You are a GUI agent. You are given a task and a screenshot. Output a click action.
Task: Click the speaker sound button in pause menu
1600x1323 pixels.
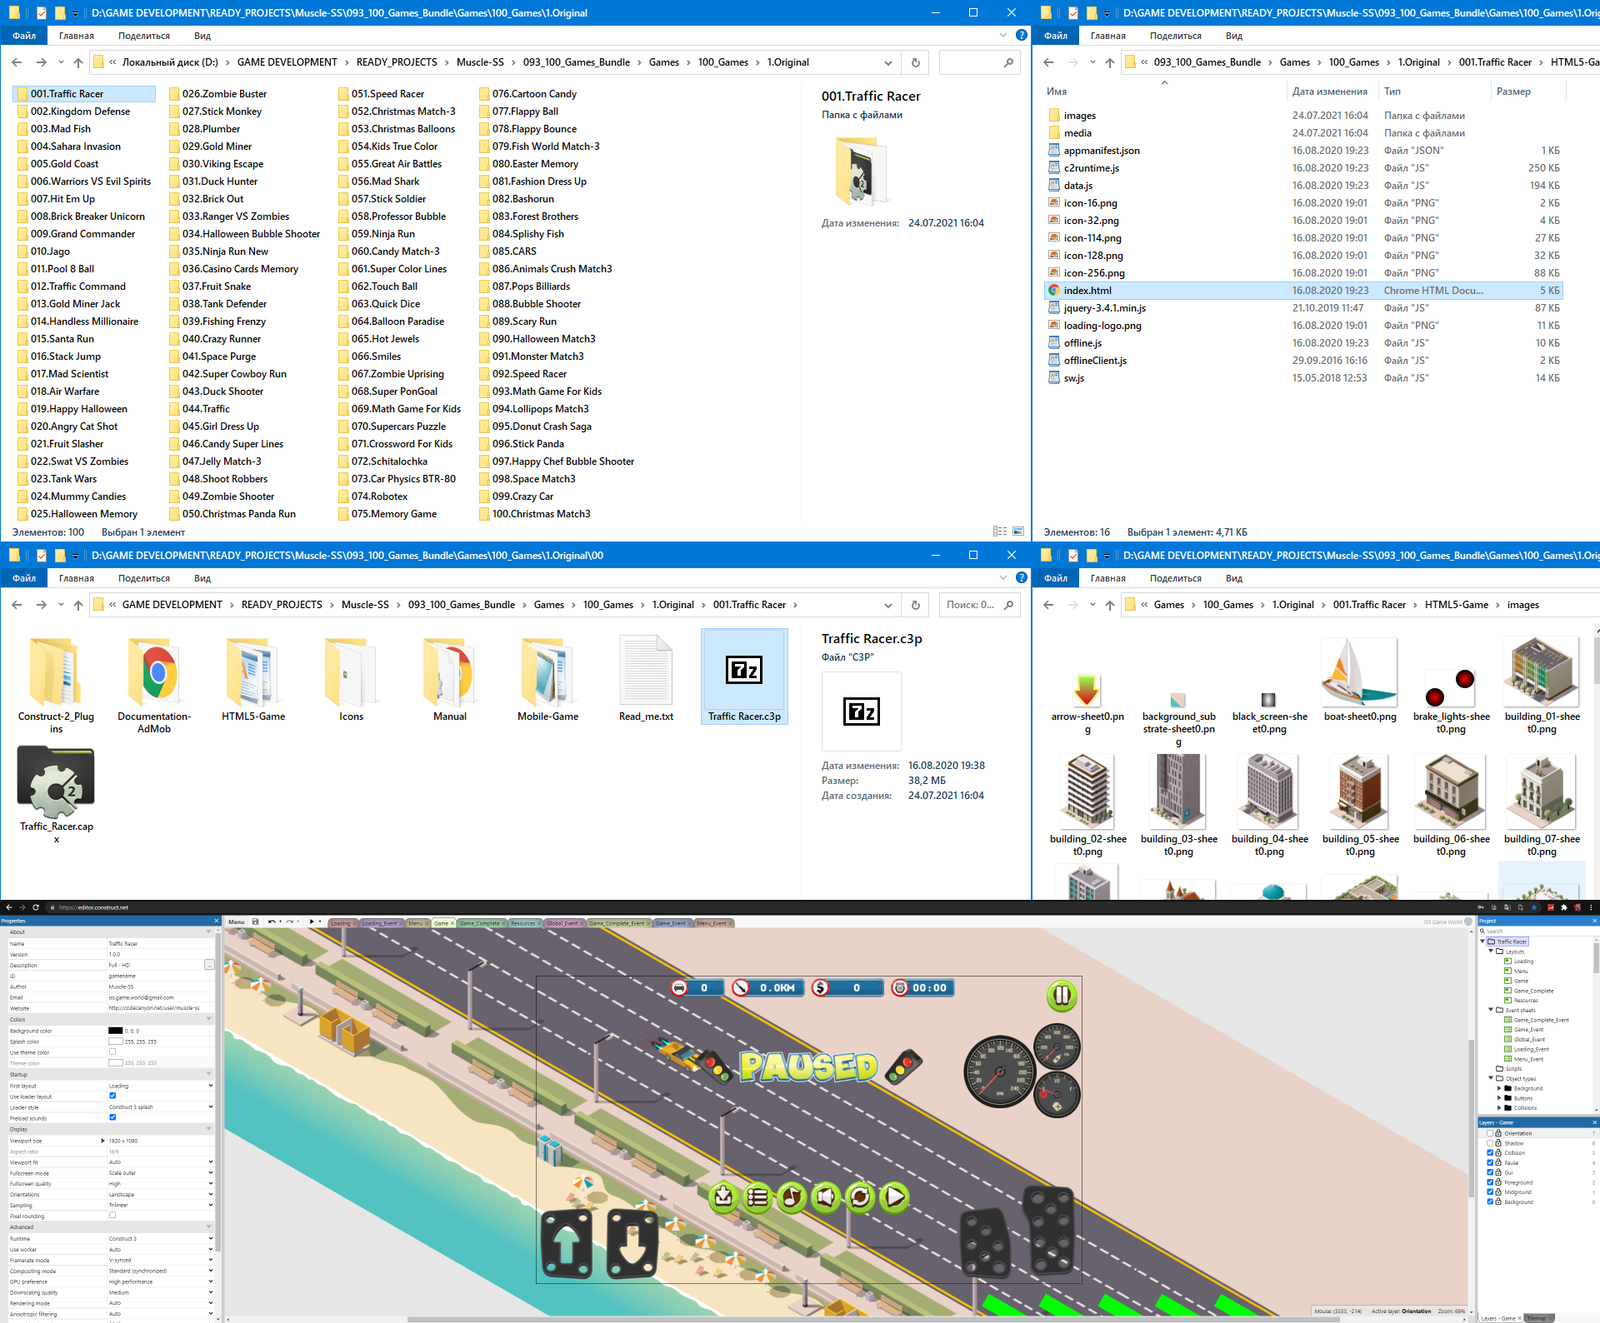(825, 1196)
